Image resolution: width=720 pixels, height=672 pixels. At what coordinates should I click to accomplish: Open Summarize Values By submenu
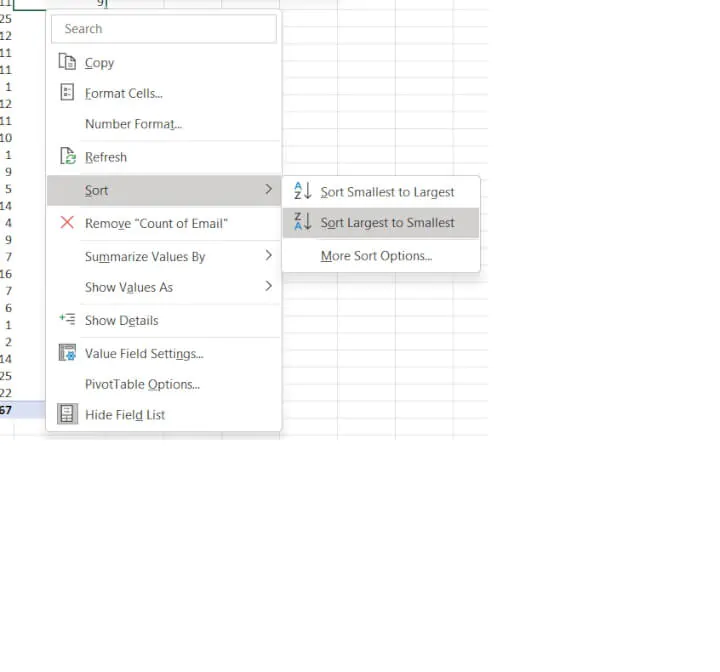163,256
